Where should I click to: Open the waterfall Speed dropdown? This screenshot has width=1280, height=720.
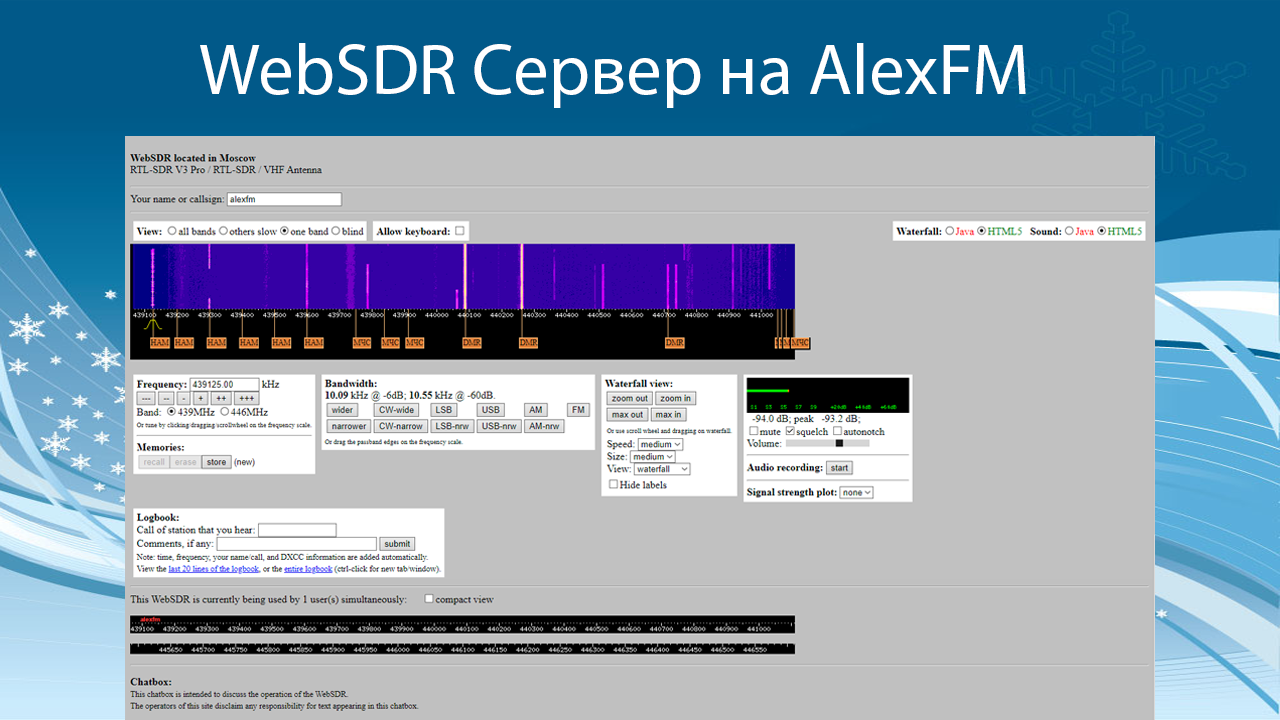point(660,444)
